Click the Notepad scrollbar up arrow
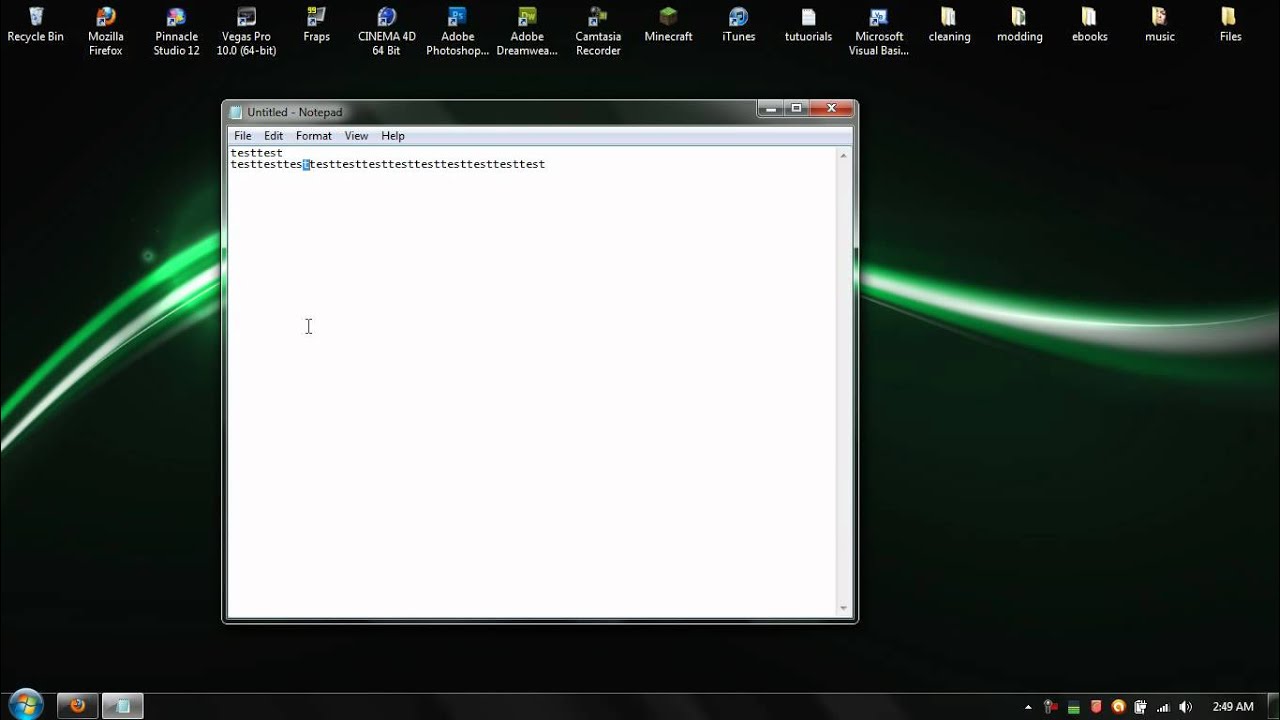The width and height of the screenshot is (1280, 720). (844, 155)
